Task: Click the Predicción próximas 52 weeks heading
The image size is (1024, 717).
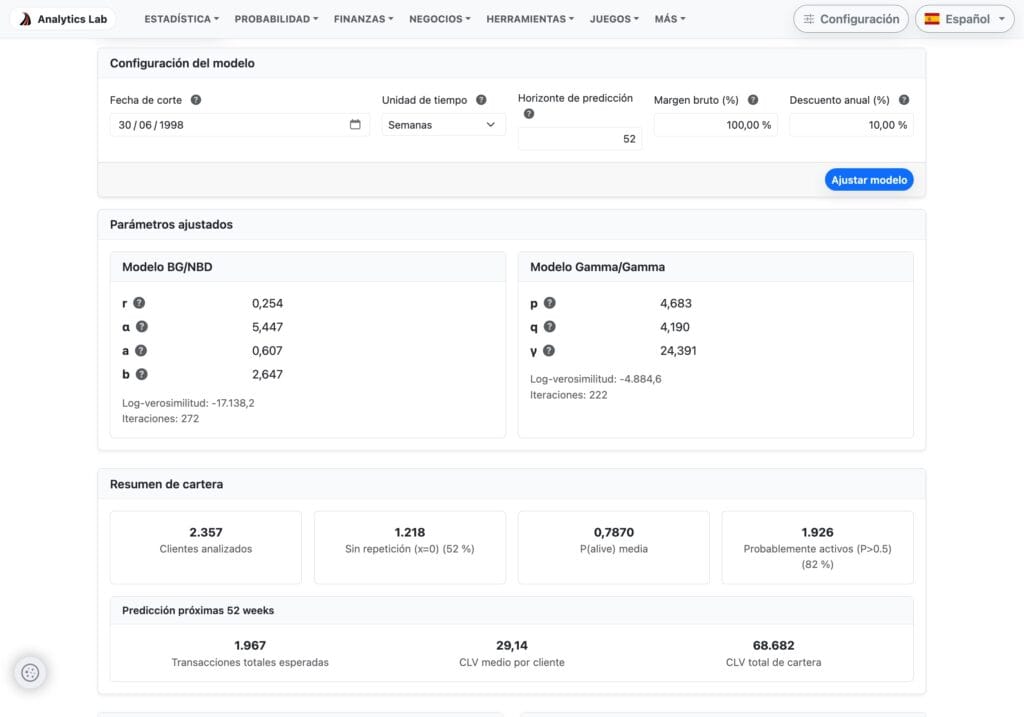Action: [198, 611]
